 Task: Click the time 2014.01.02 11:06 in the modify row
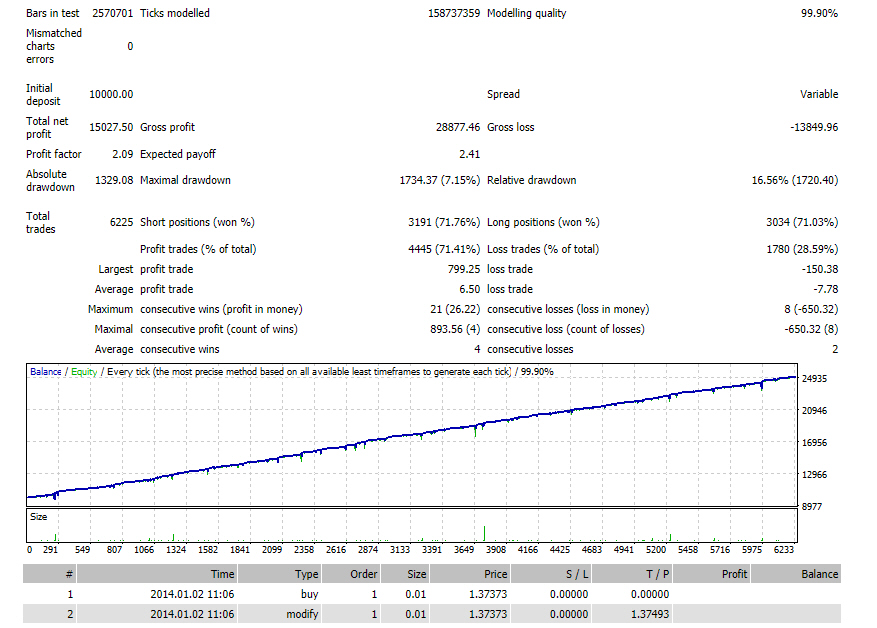click(x=192, y=614)
